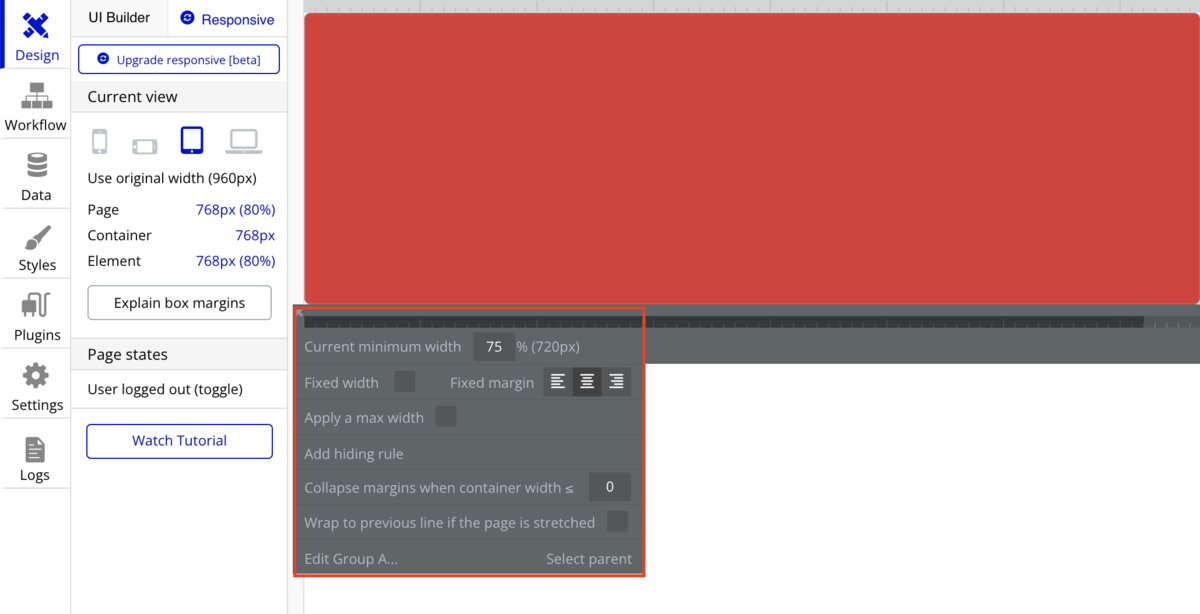Choose right alignment for fixed margin
This screenshot has width=1200, height=614.
tap(616, 382)
